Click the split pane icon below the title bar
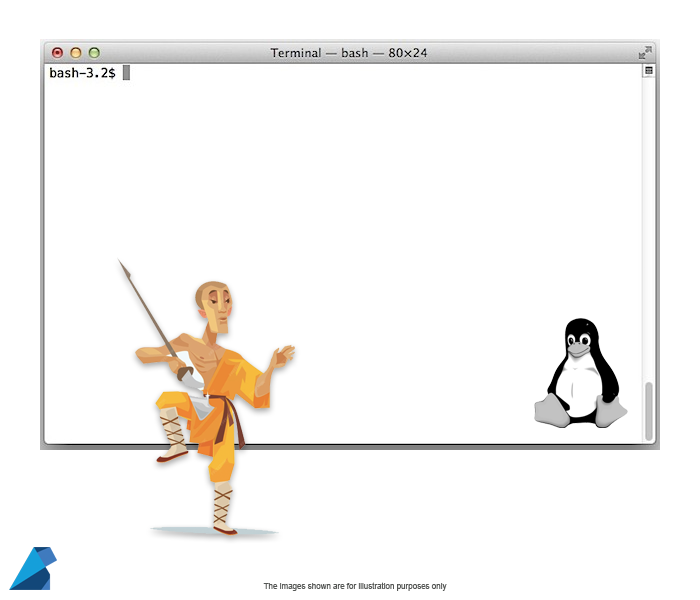The width and height of the screenshot is (700, 600). [649, 71]
